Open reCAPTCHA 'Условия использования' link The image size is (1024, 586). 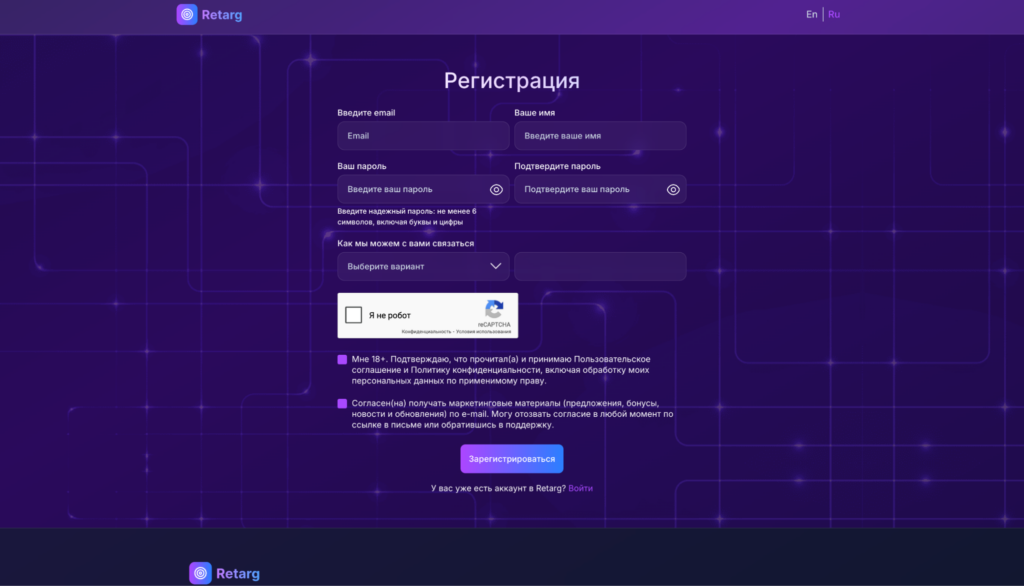483,332
